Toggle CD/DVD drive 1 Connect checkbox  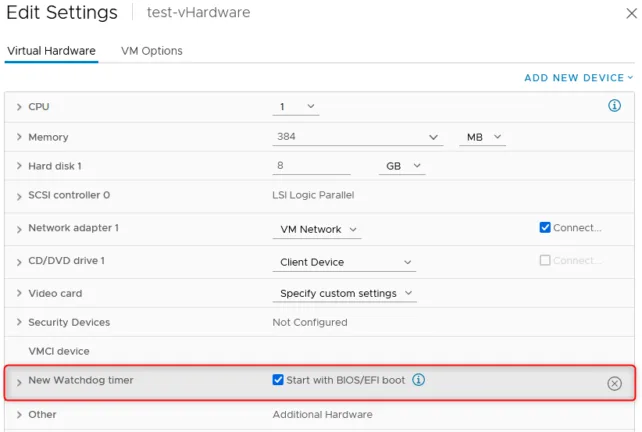[x=545, y=260]
